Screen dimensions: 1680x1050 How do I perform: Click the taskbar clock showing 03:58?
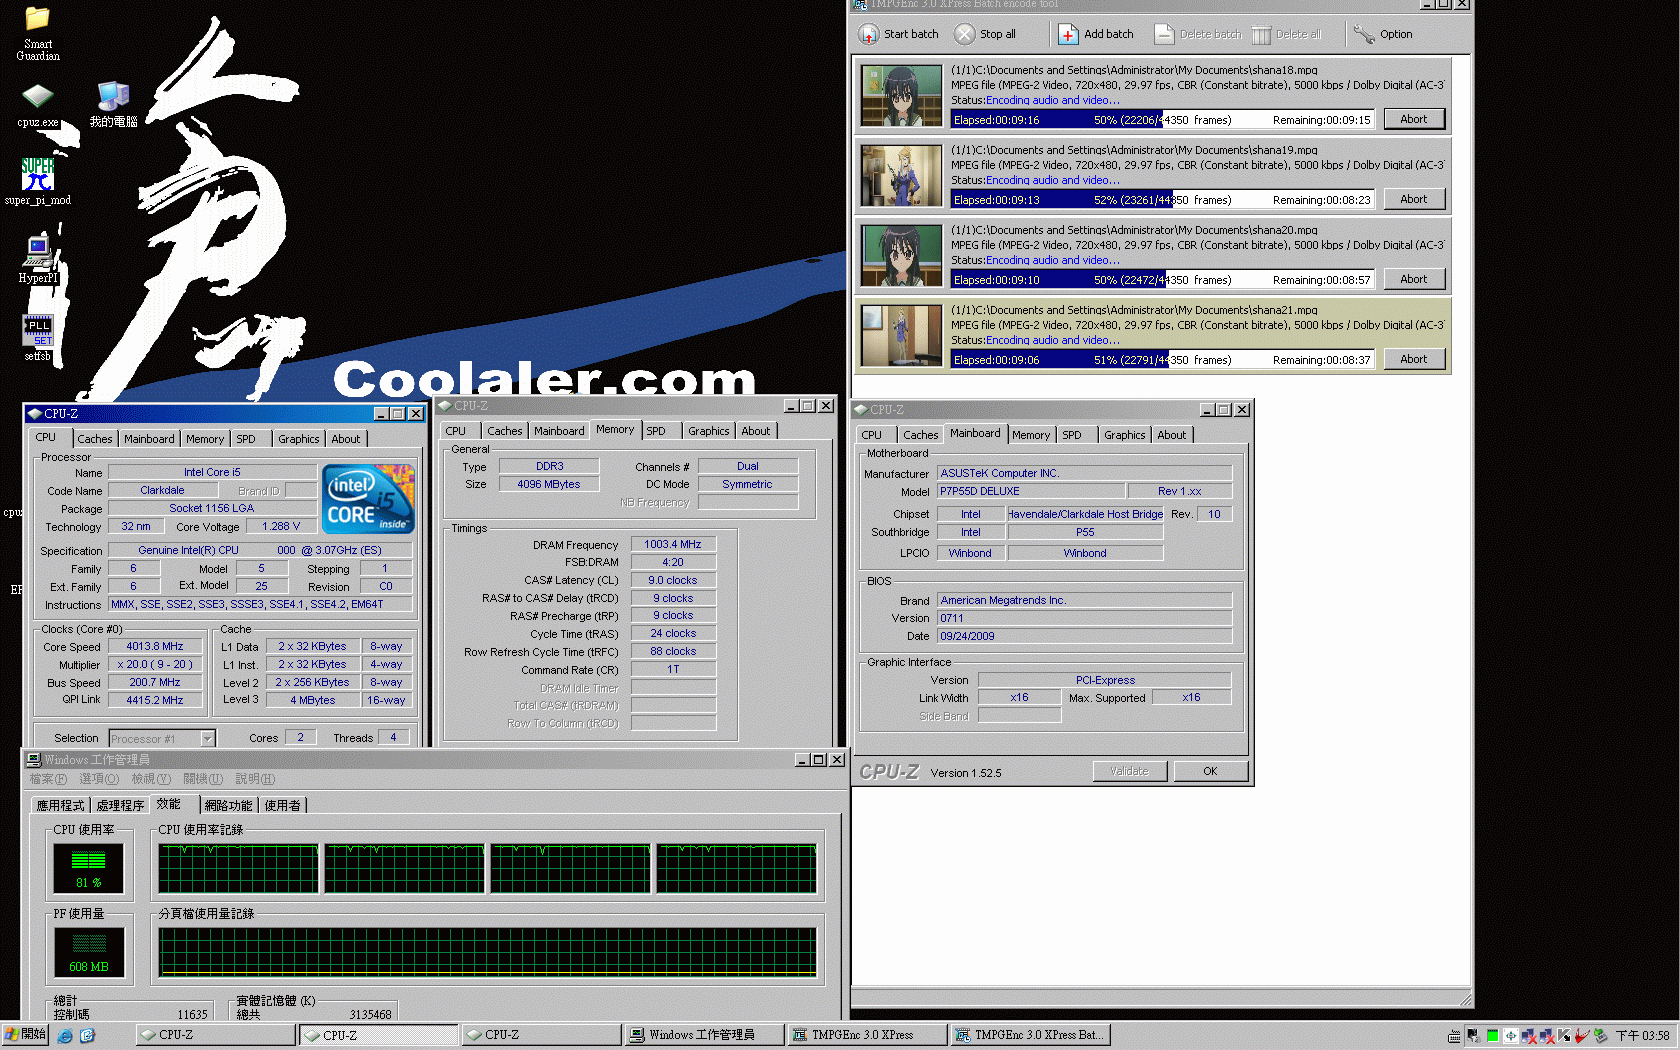coord(1643,1036)
